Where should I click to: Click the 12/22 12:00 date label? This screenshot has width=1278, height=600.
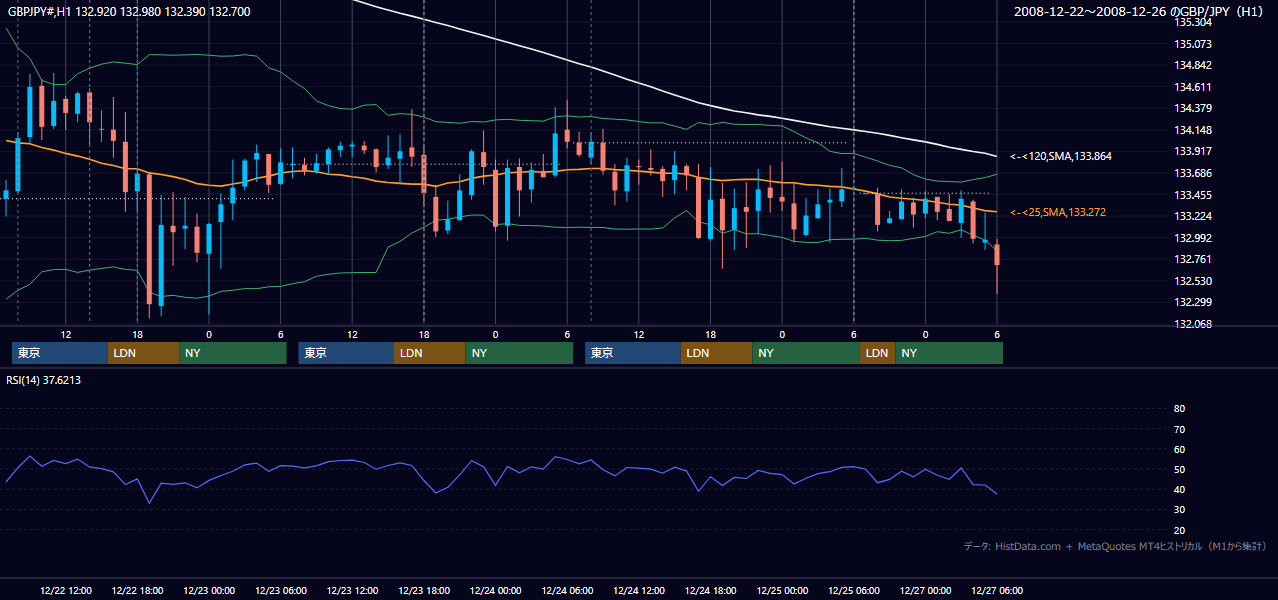[x=66, y=591]
